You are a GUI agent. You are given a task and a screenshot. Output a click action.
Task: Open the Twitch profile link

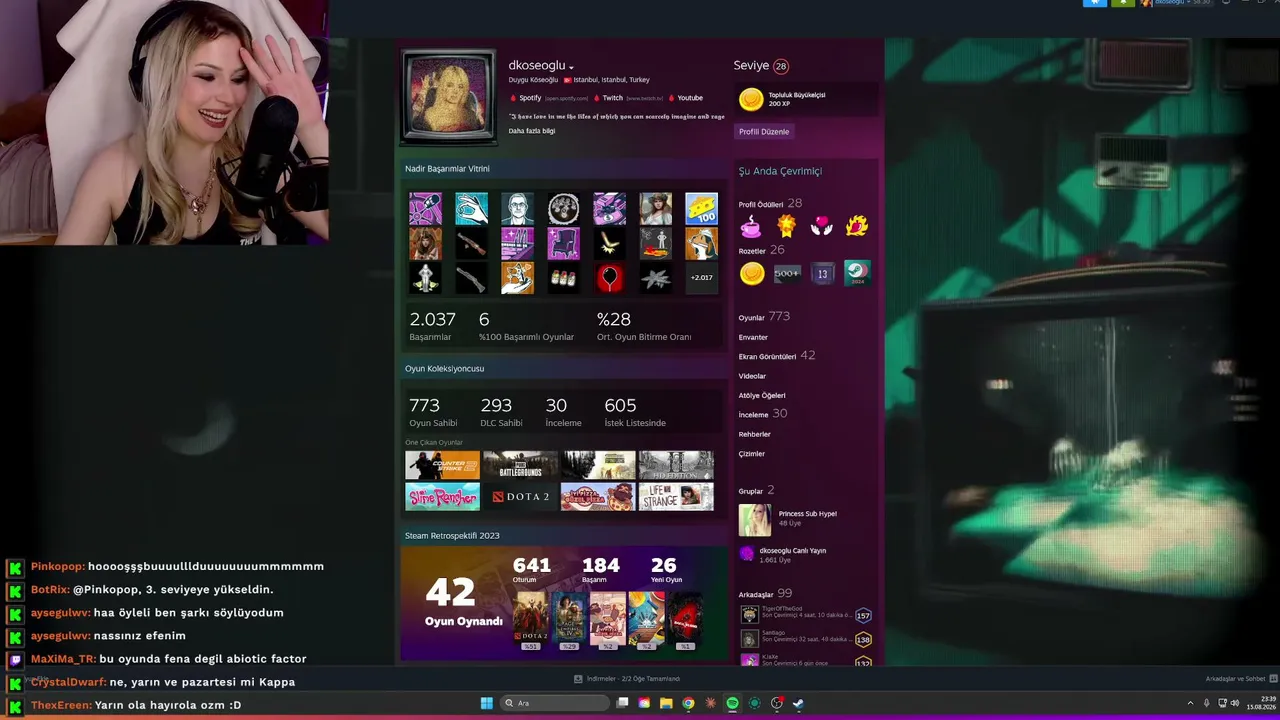pos(612,98)
